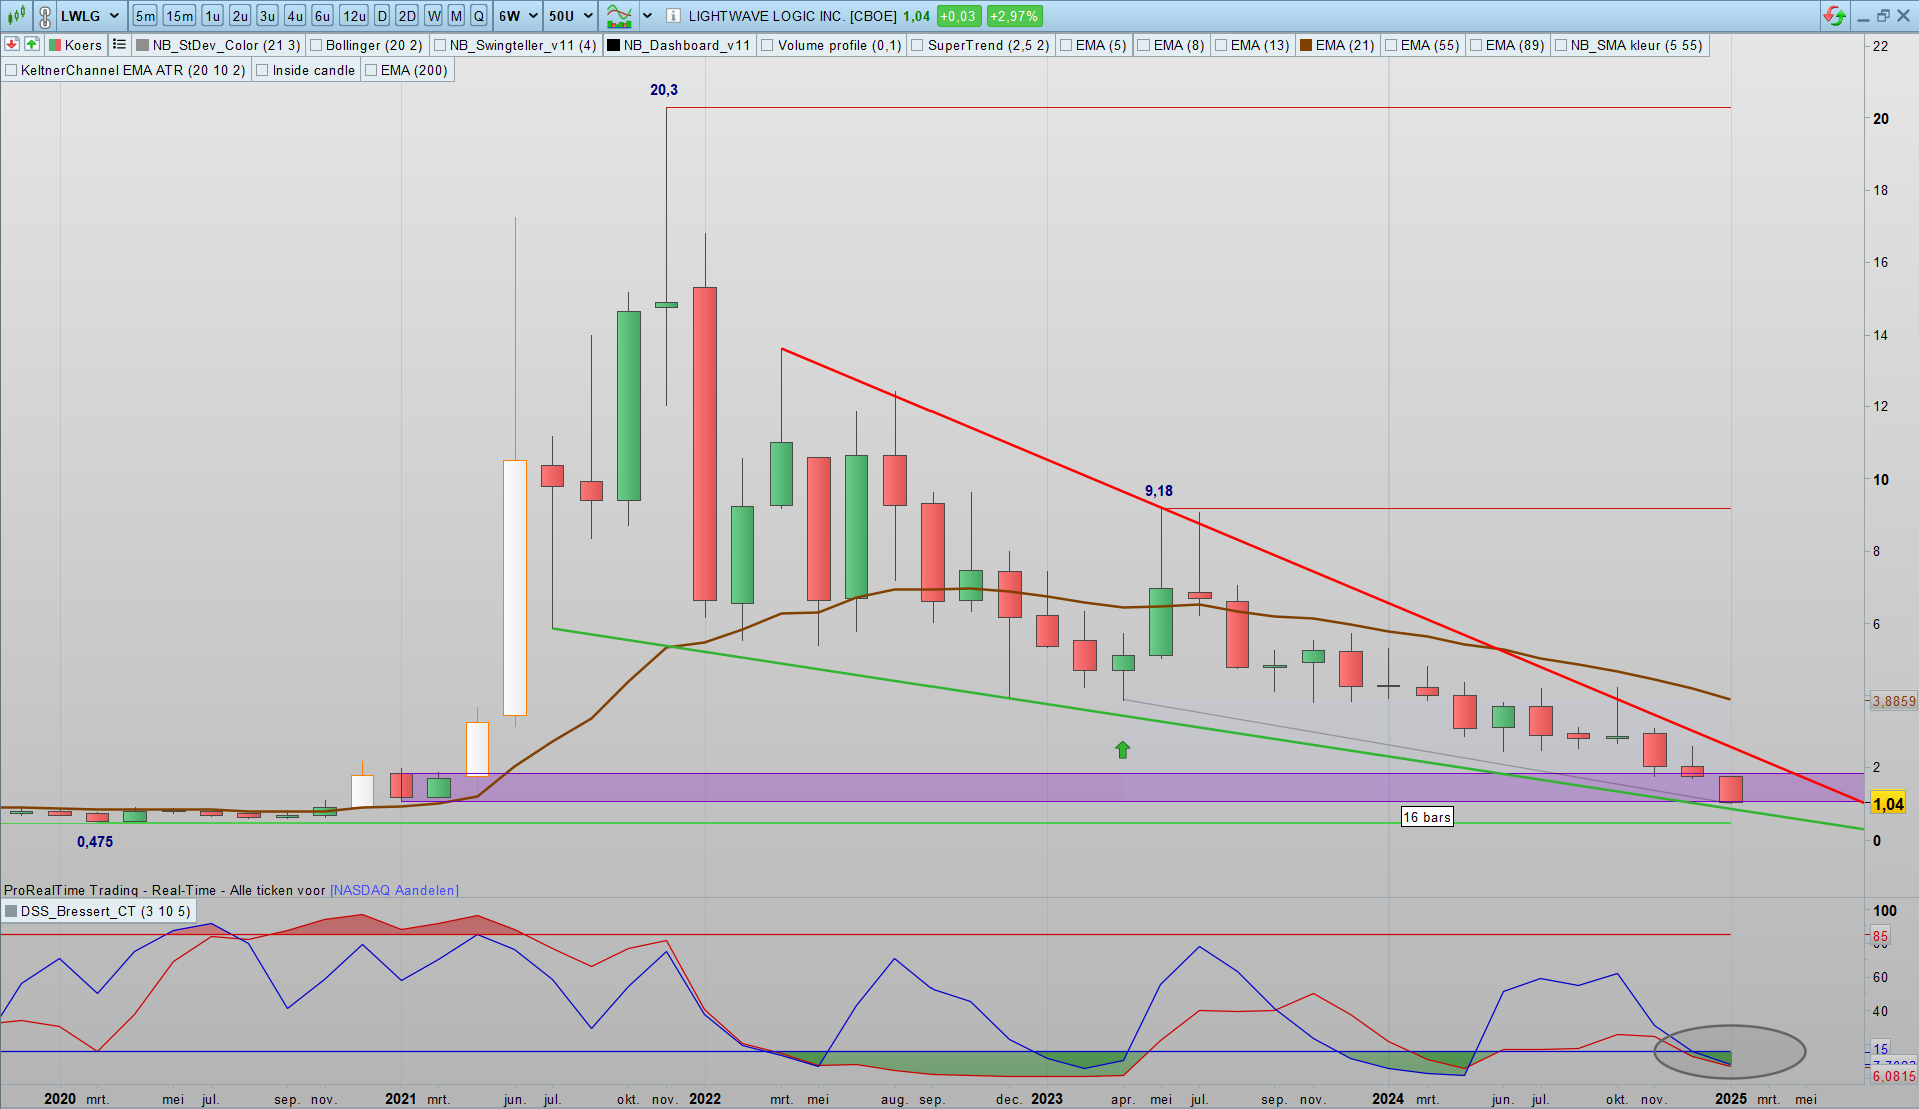
Task: Enable the SuperTrend (2,5 2) checkbox
Action: pyautogui.click(x=917, y=45)
